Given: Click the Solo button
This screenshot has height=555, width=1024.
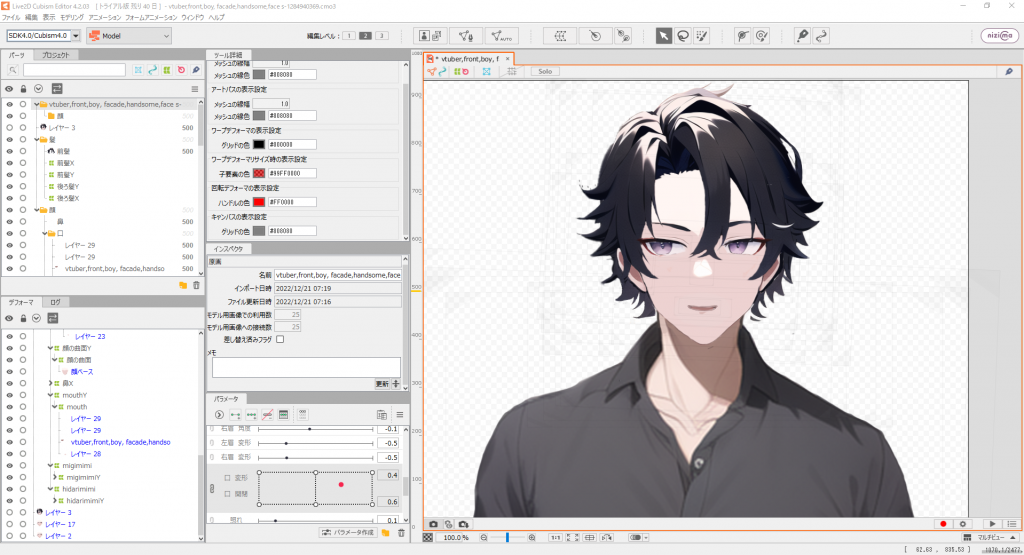Looking at the screenshot, I should (x=544, y=72).
